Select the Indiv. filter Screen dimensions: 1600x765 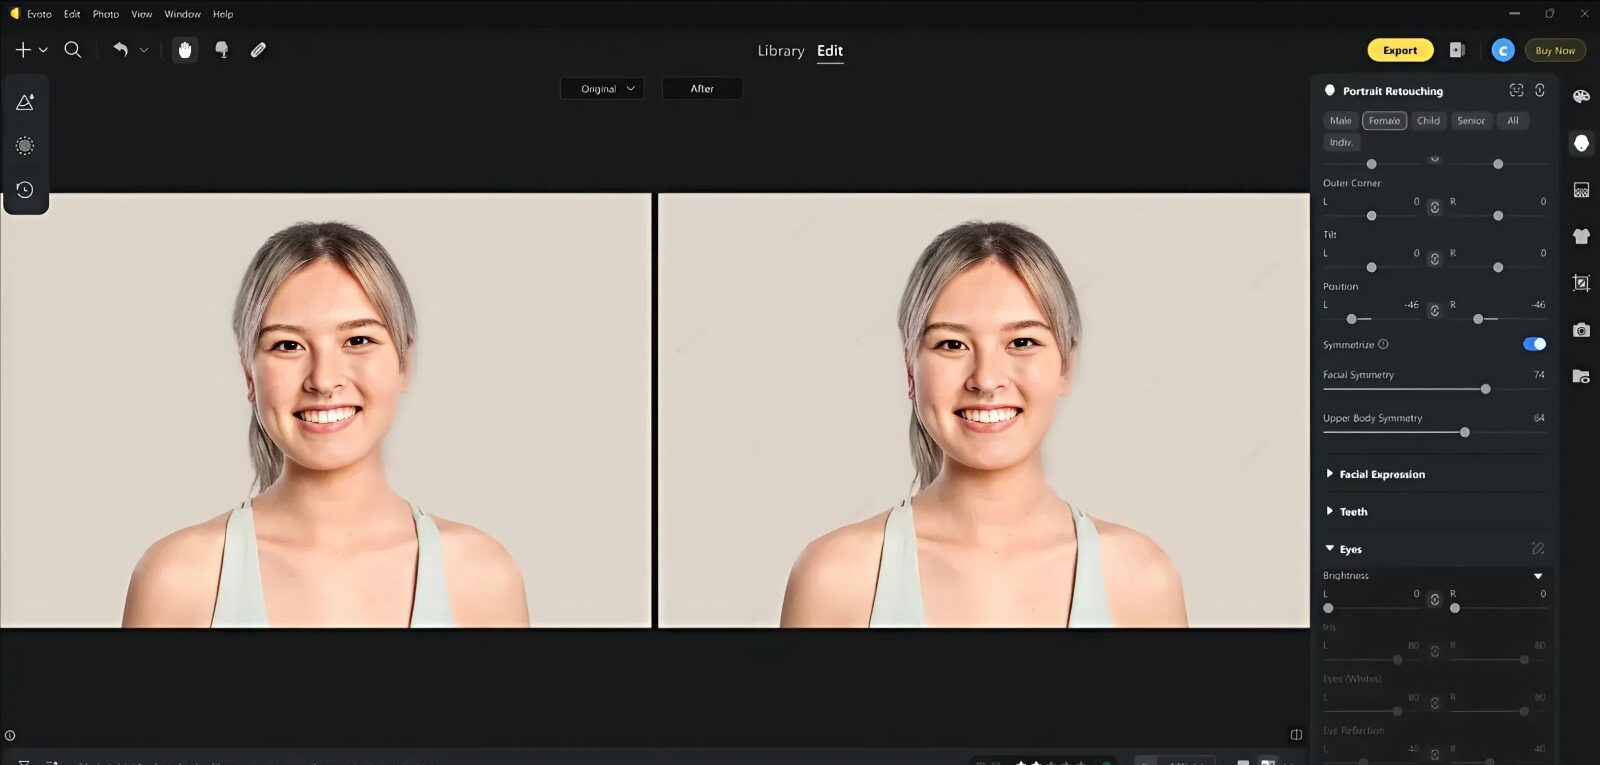(1341, 143)
